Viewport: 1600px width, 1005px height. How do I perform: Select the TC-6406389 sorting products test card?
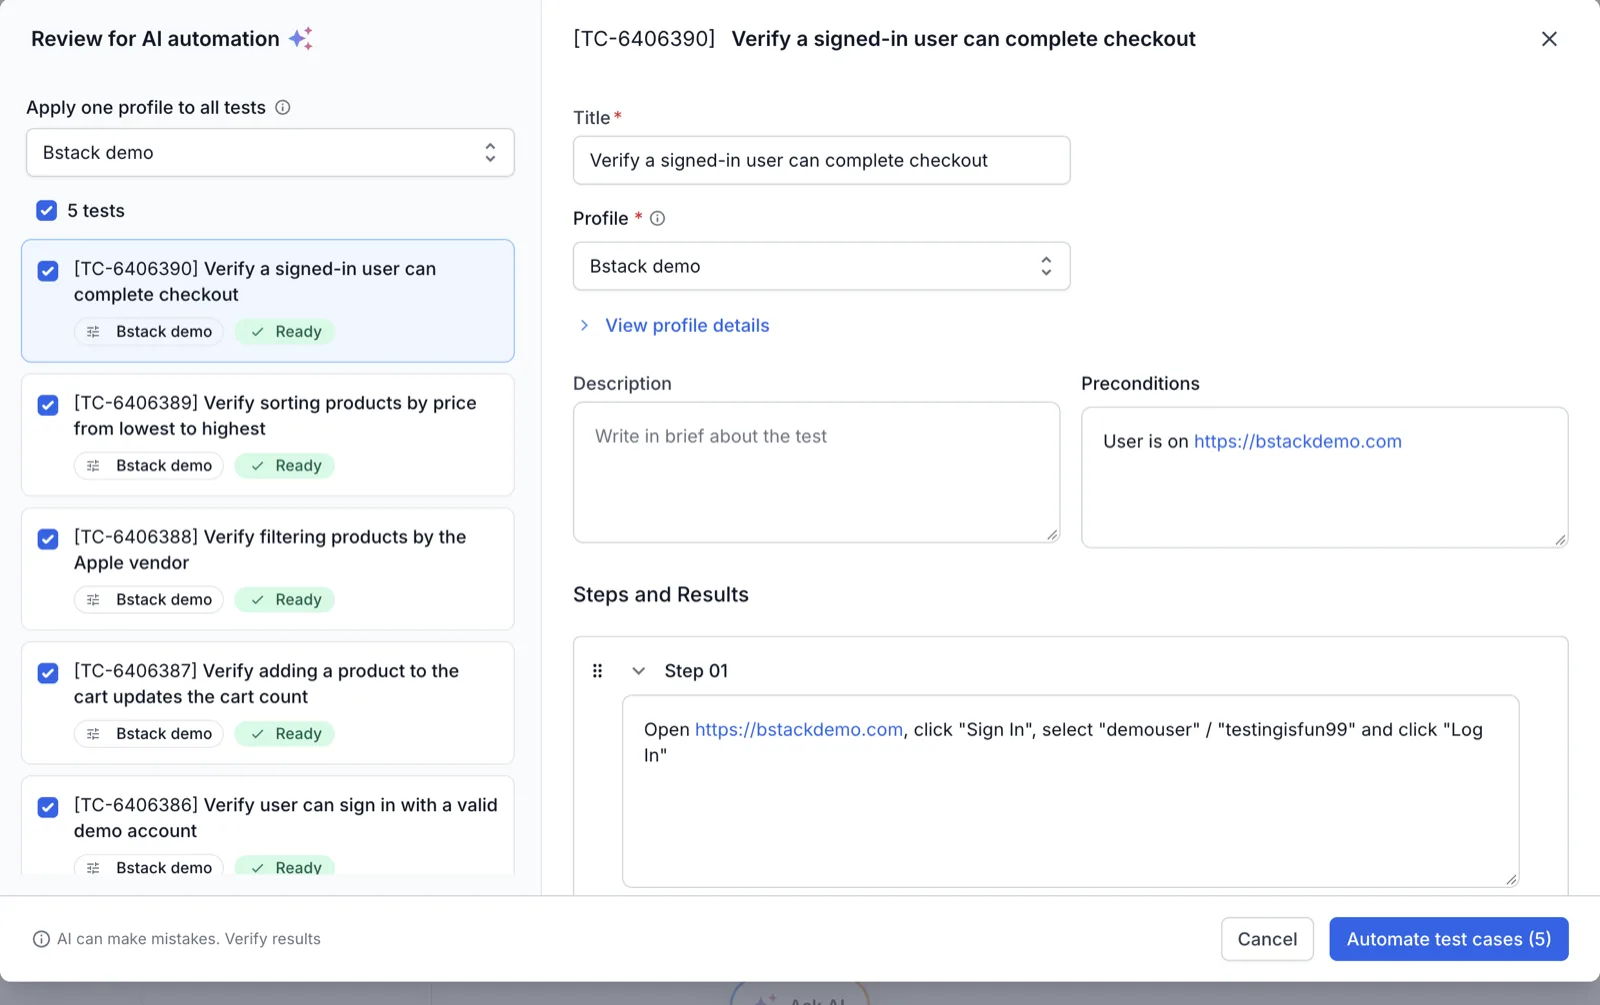tap(268, 435)
